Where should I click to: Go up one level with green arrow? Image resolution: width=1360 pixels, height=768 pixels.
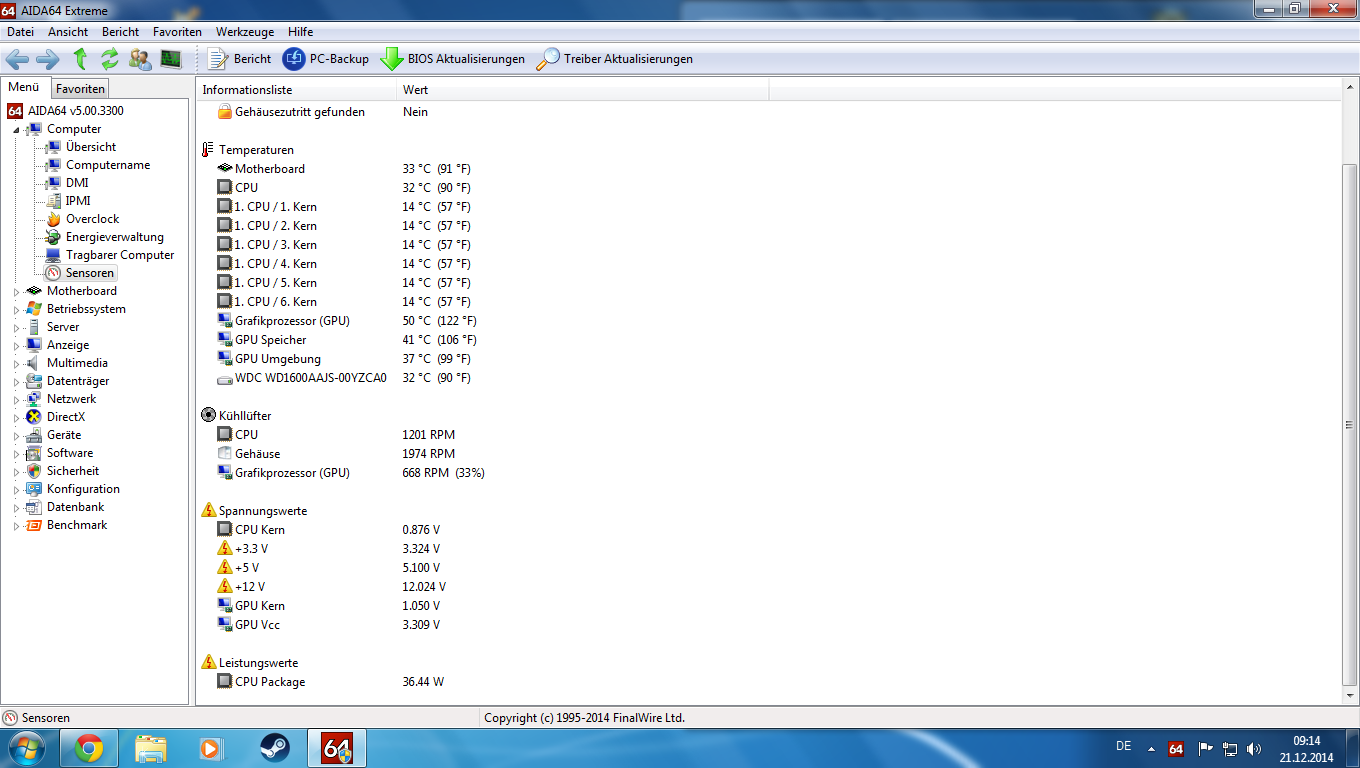[80, 59]
